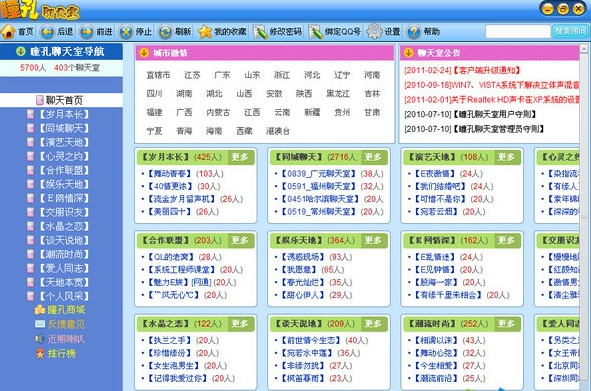Open the 【瞳孔聊天室管理员守则】 announcement
Image resolution: width=591 pixels, height=391 pixels.
click(x=498, y=129)
